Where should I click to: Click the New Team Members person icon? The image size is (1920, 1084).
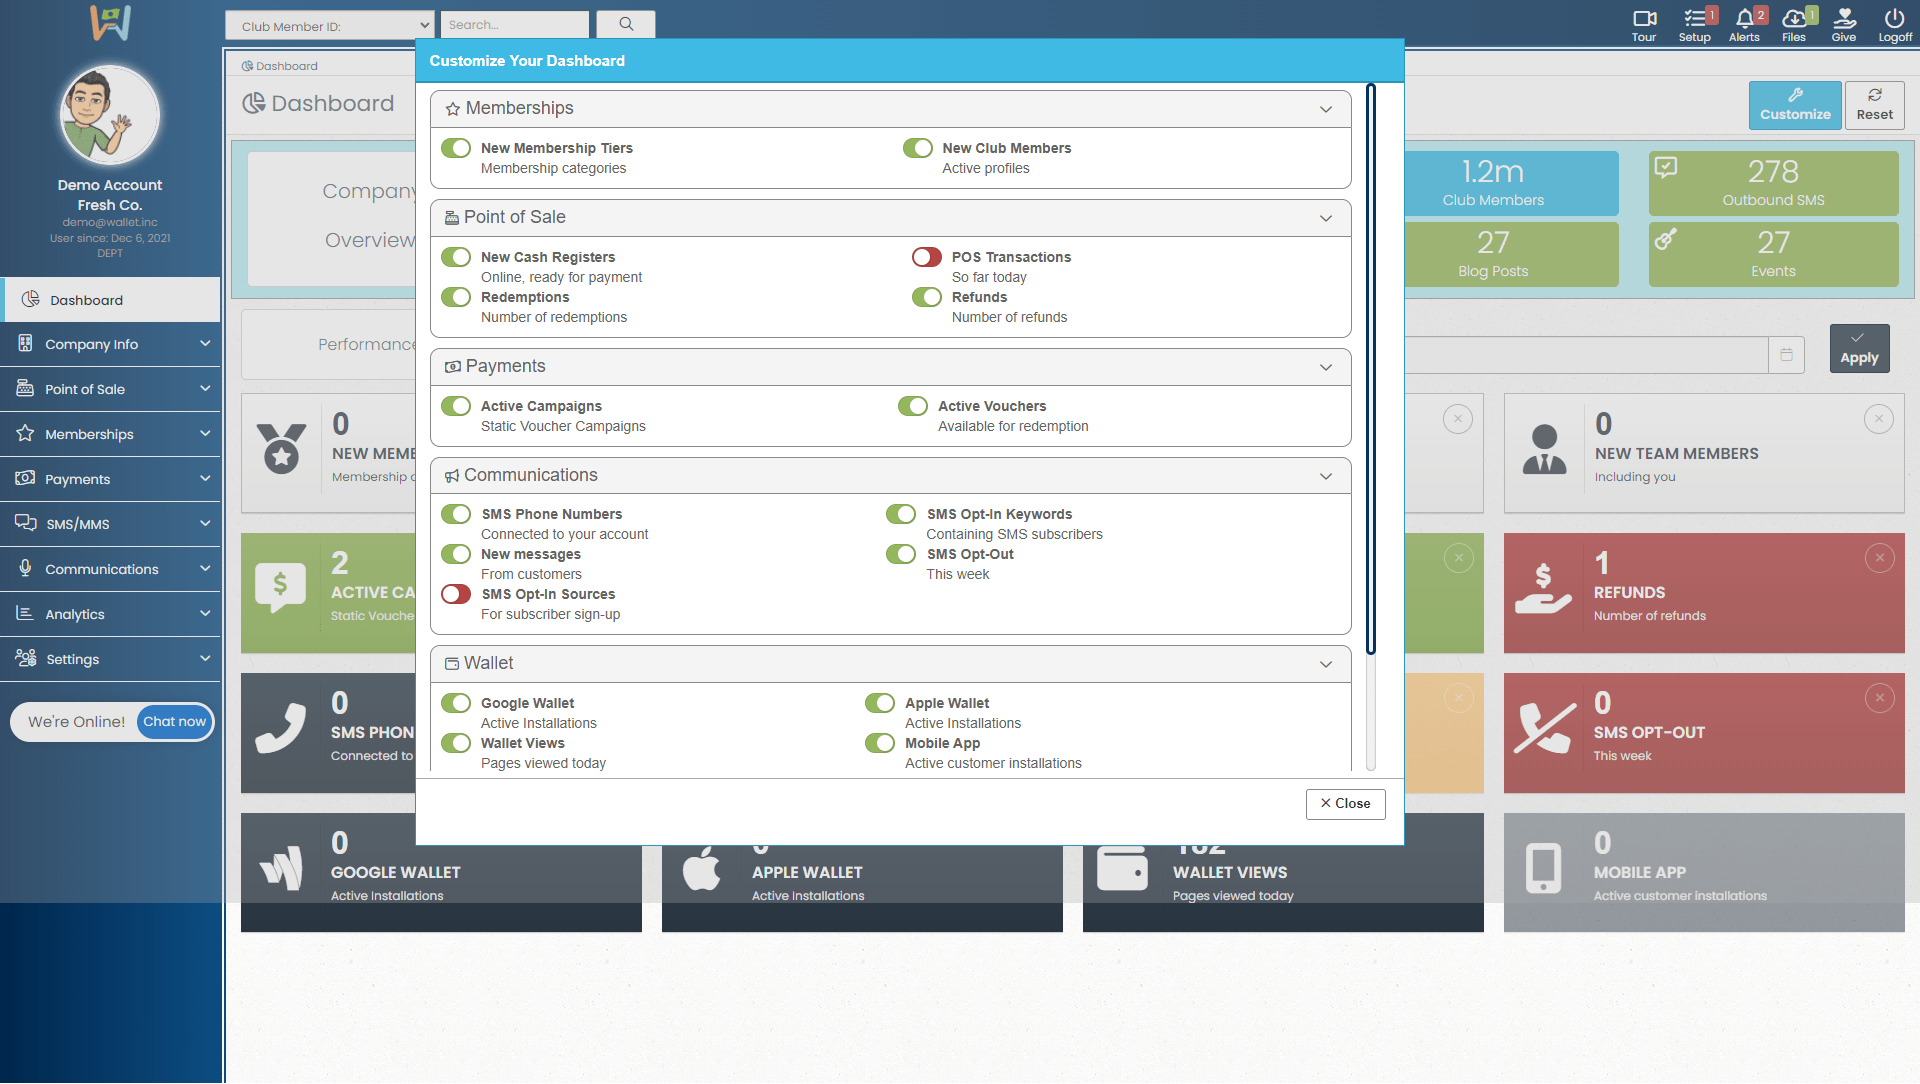point(1544,449)
